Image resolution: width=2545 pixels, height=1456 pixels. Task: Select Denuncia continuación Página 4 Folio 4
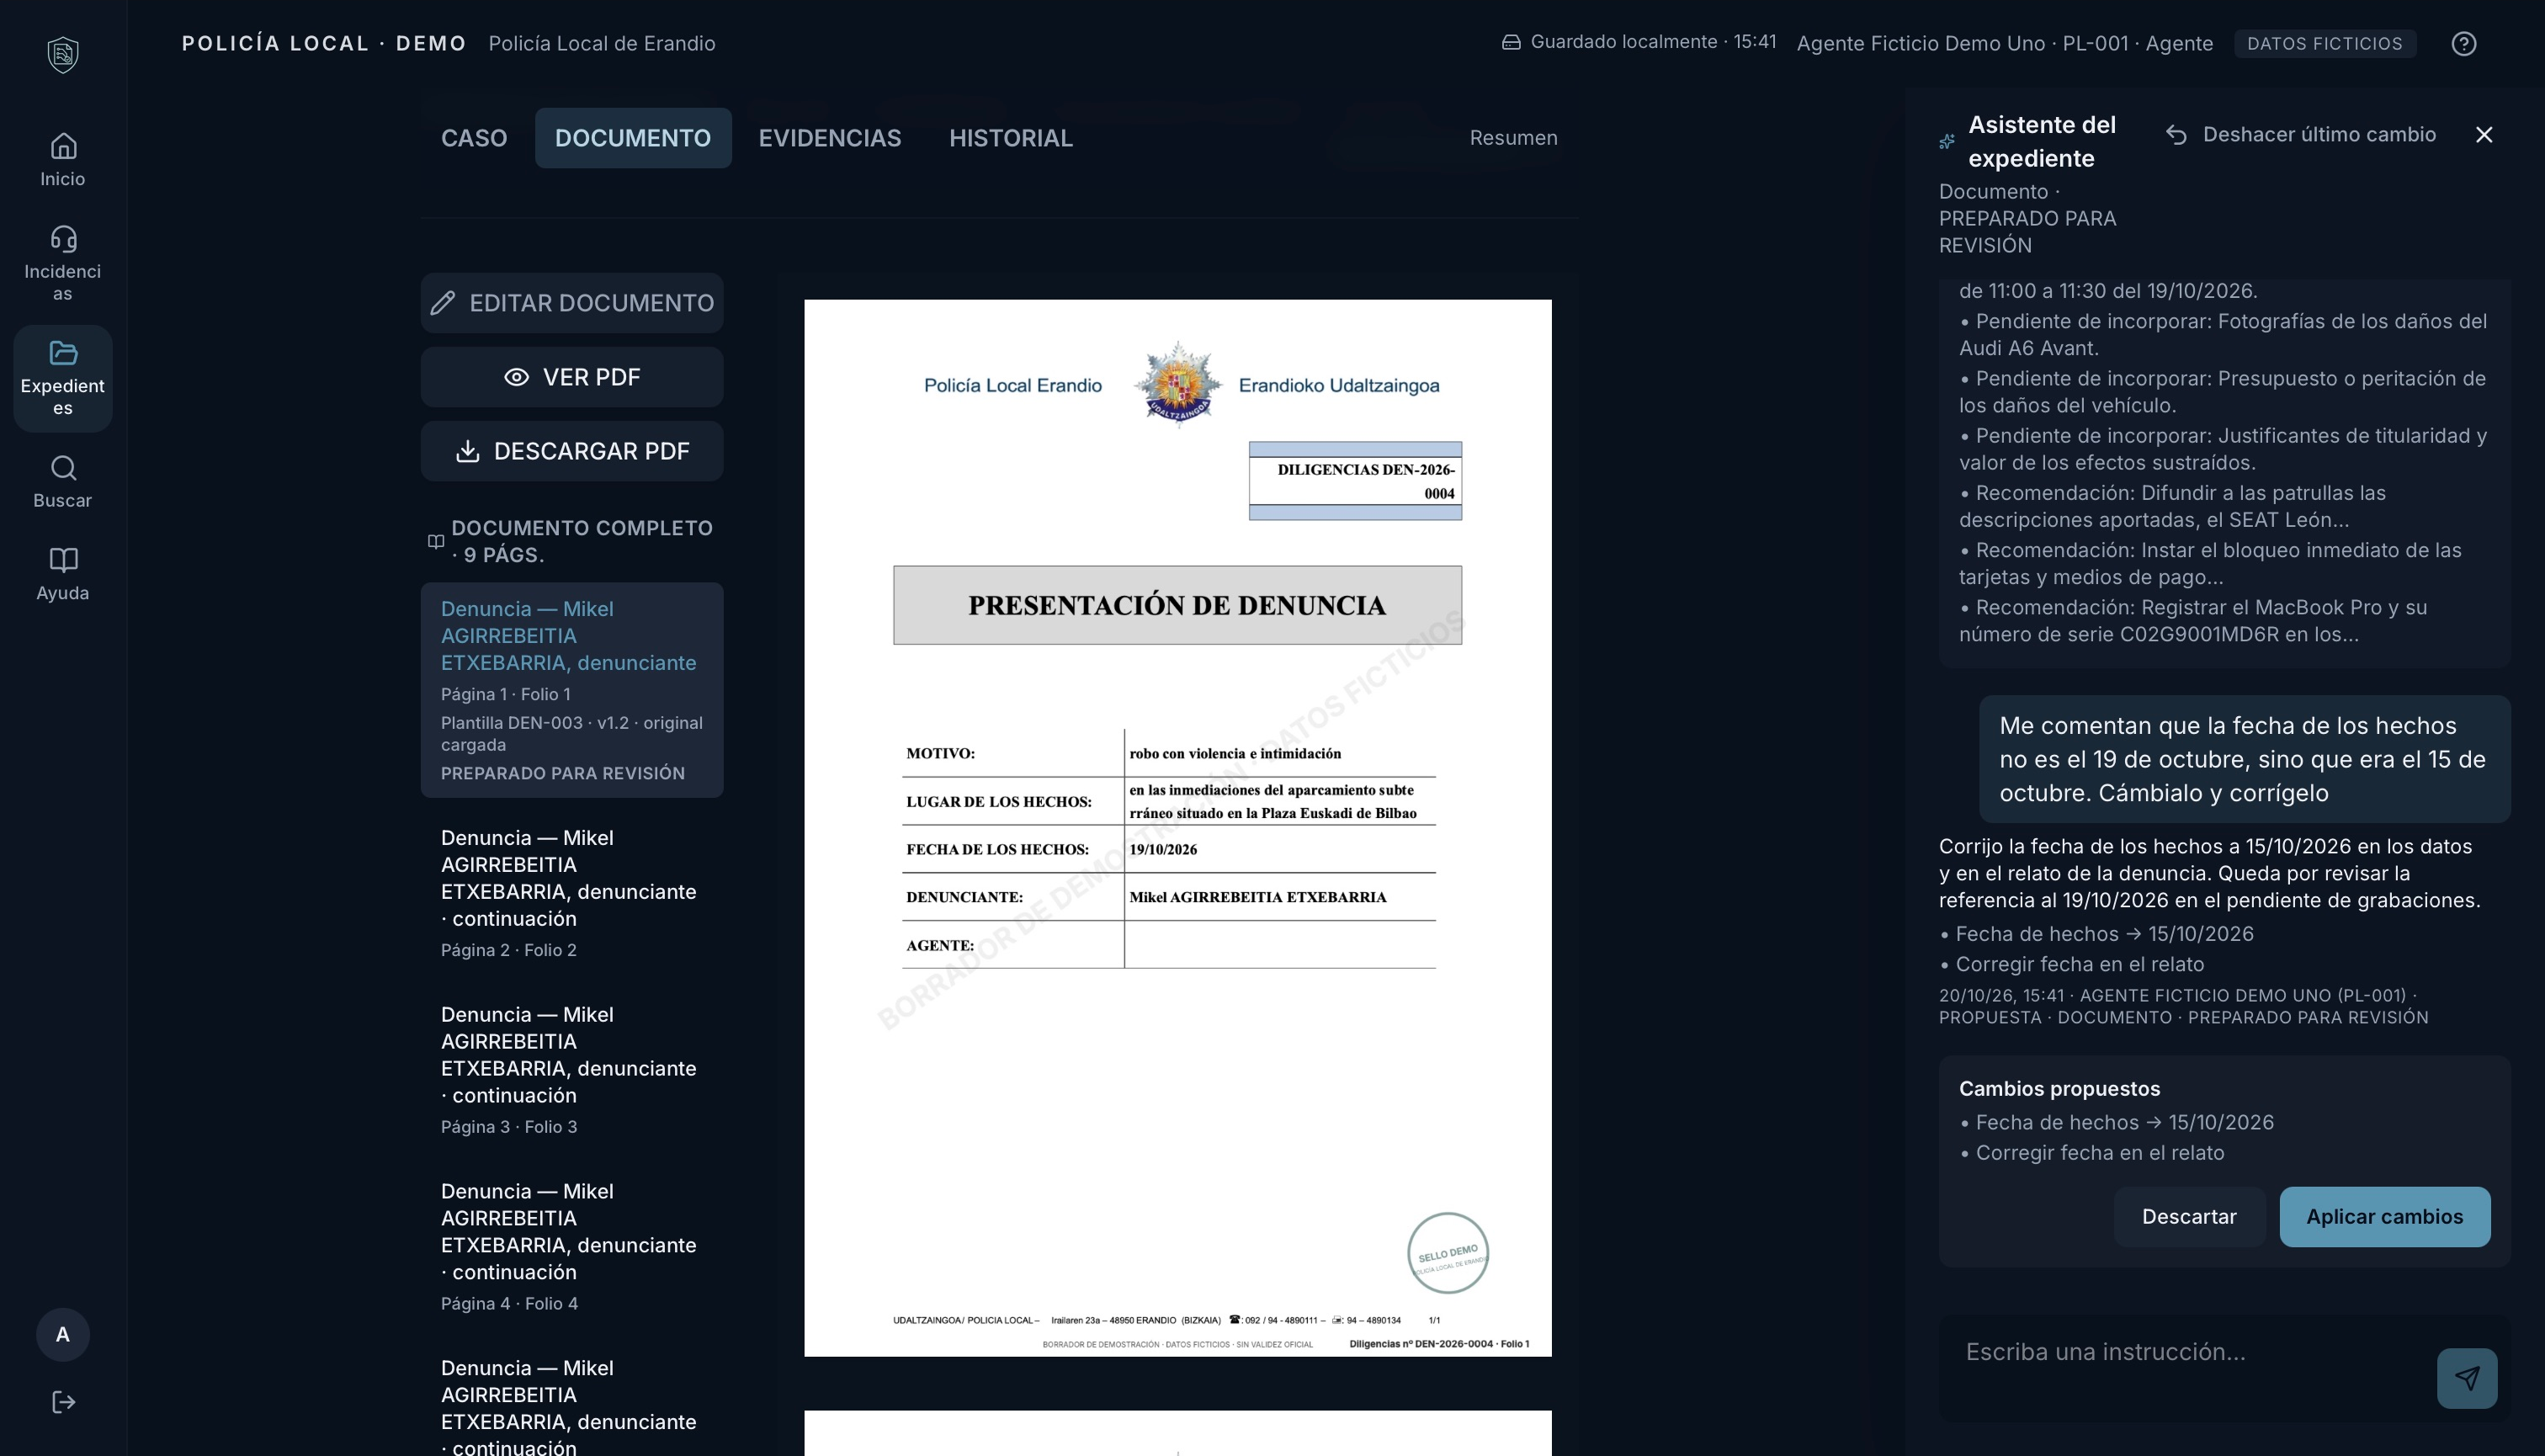click(x=572, y=1247)
